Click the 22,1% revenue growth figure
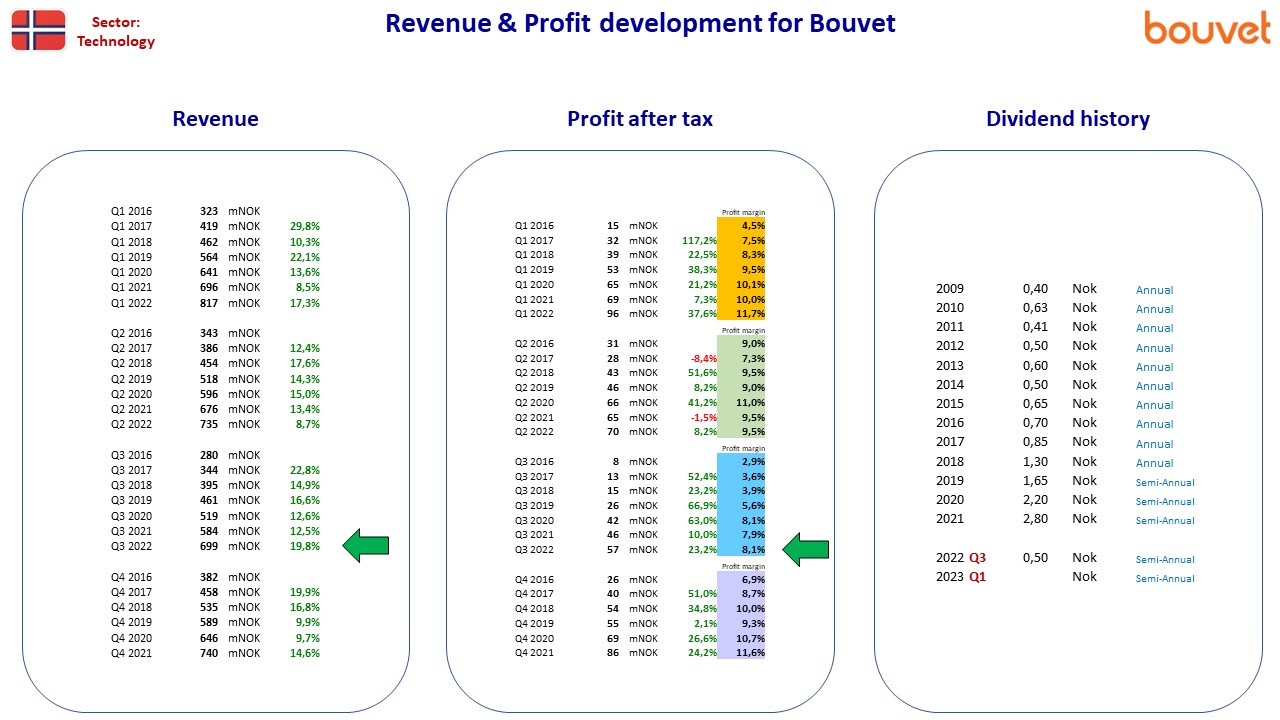Viewport: 1280px width, 720px height. [305, 257]
